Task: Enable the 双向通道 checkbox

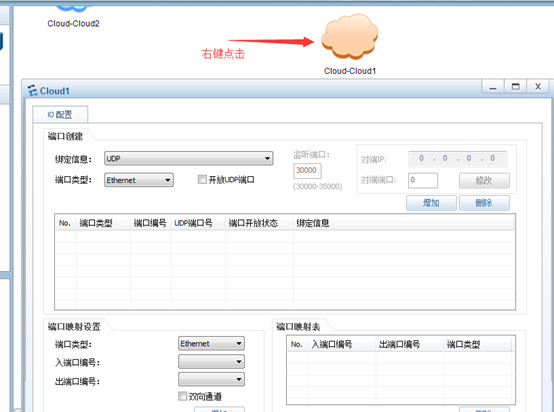Action: pos(182,396)
